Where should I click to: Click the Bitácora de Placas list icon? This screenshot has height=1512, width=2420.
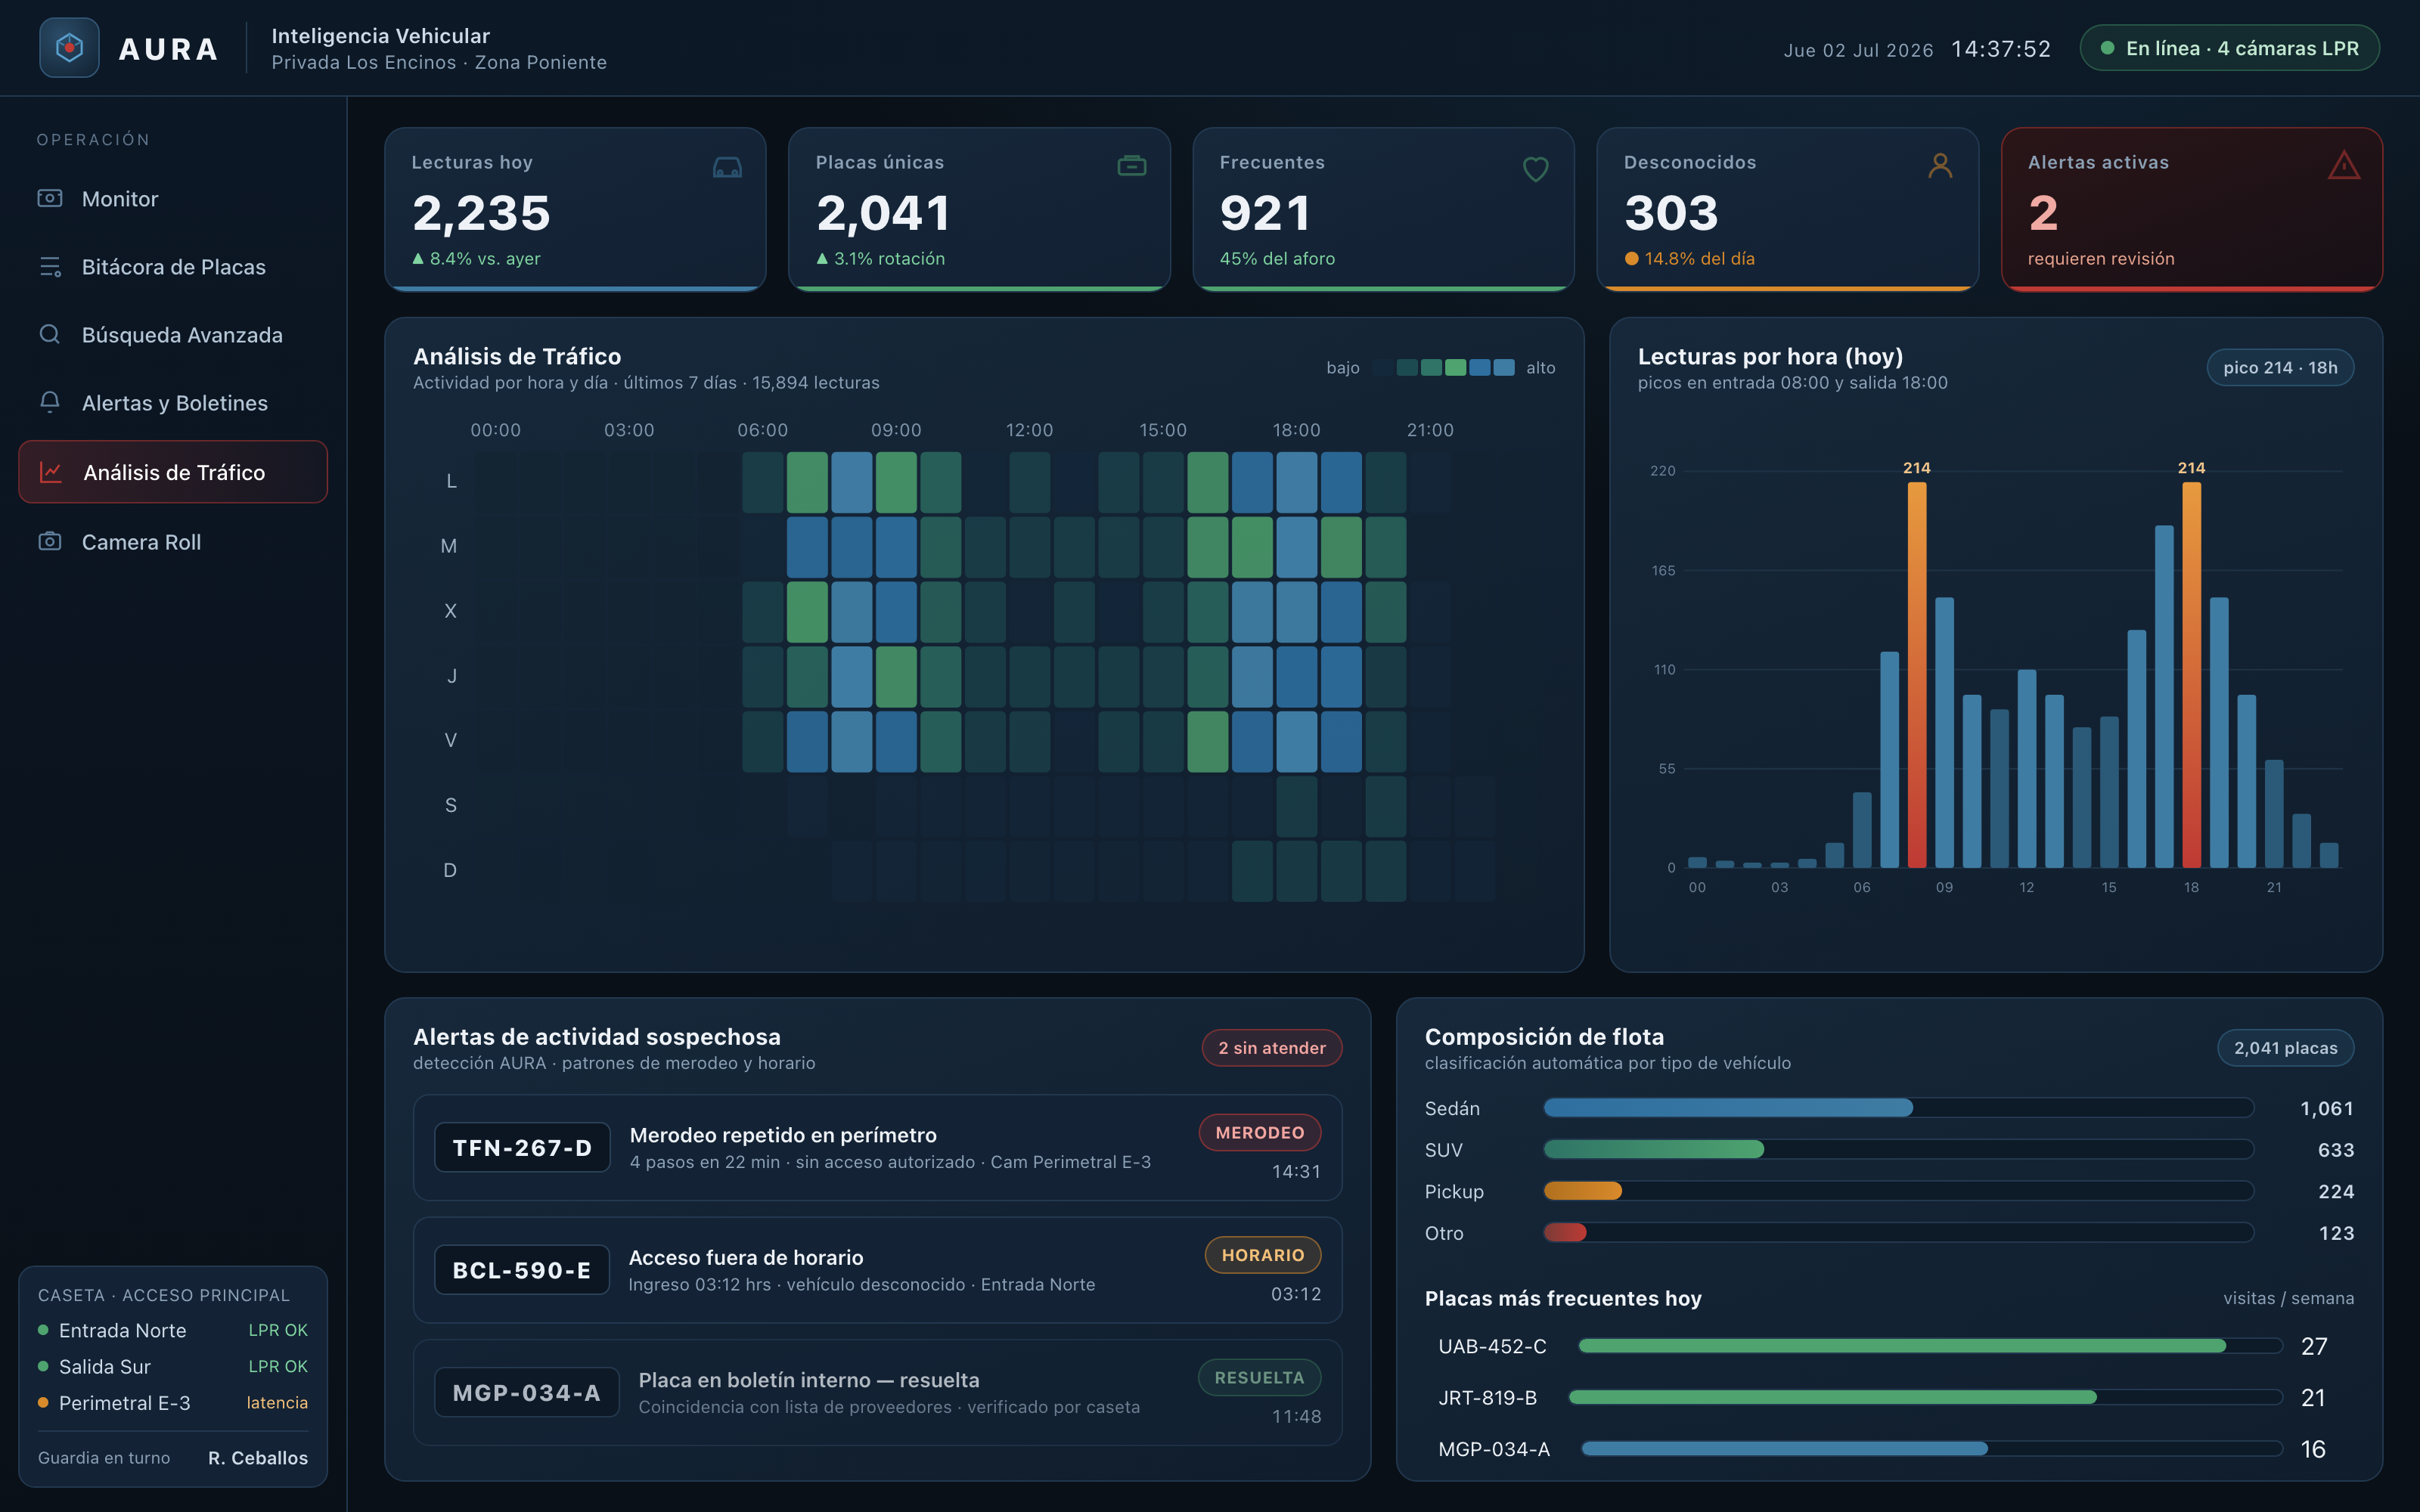[50, 266]
